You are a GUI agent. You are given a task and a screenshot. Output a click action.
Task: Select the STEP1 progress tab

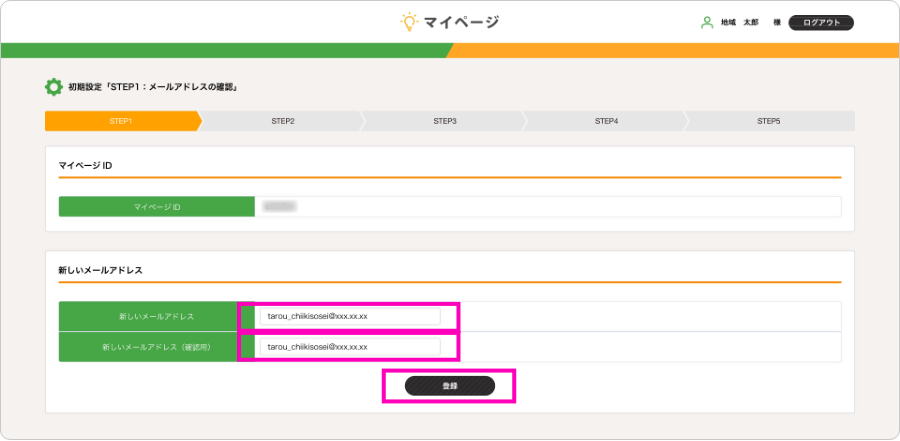pyautogui.click(x=121, y=121)
